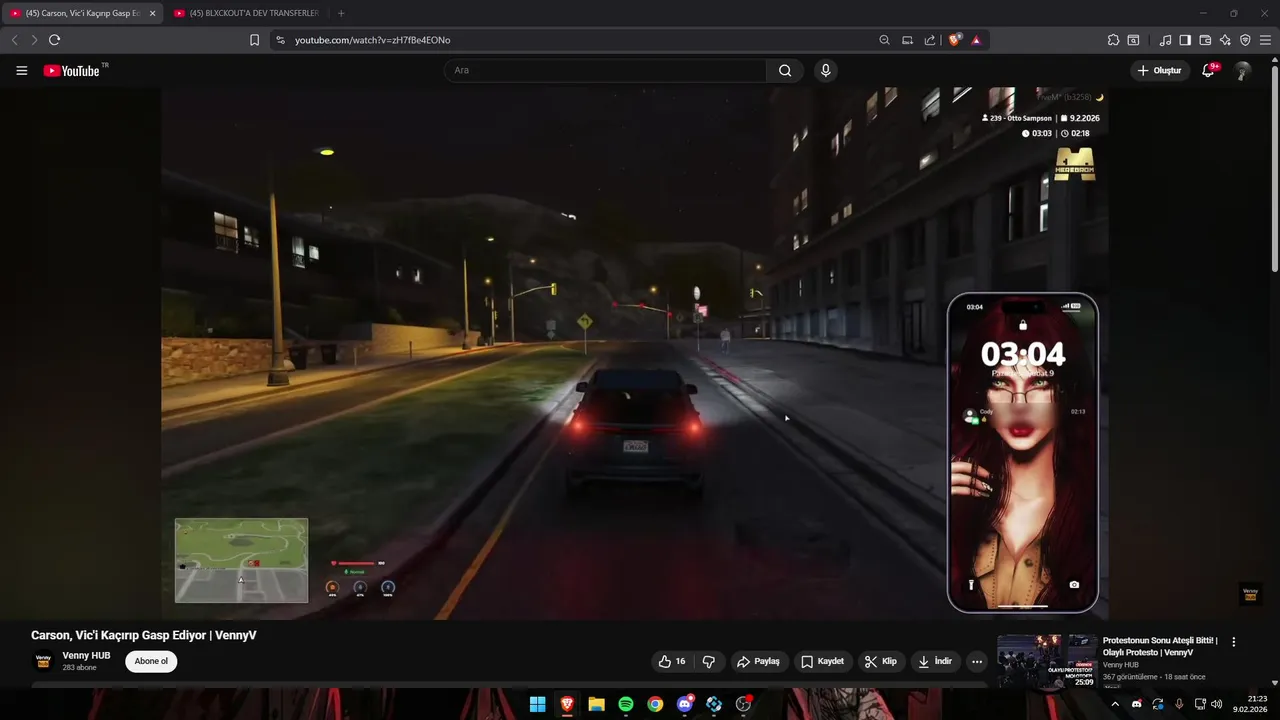
Task: Click the zoom magnifier in address bar
Action: coord(884,40)
